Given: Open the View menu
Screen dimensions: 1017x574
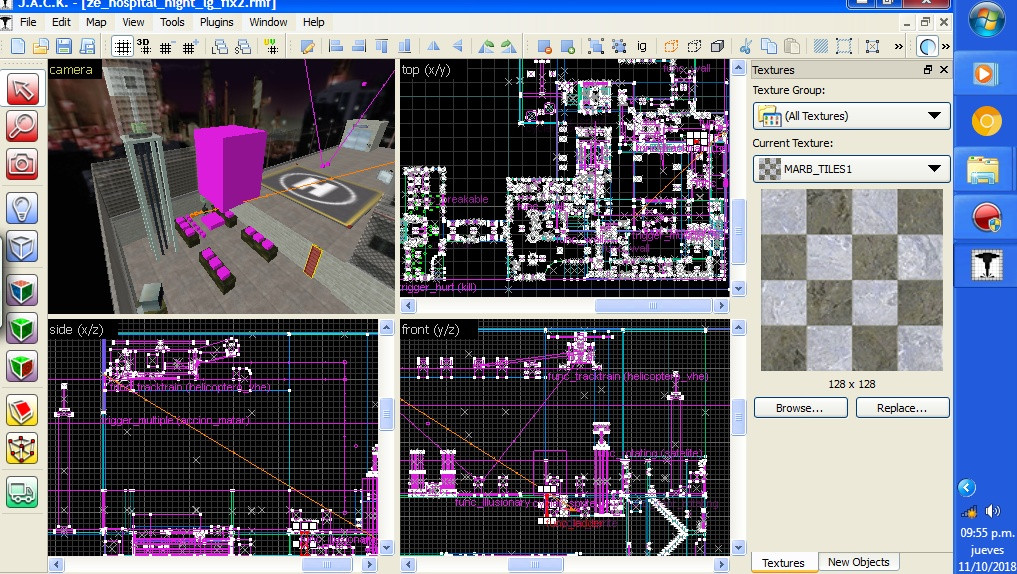Looking at the screenshot, I should click(133, 22).
